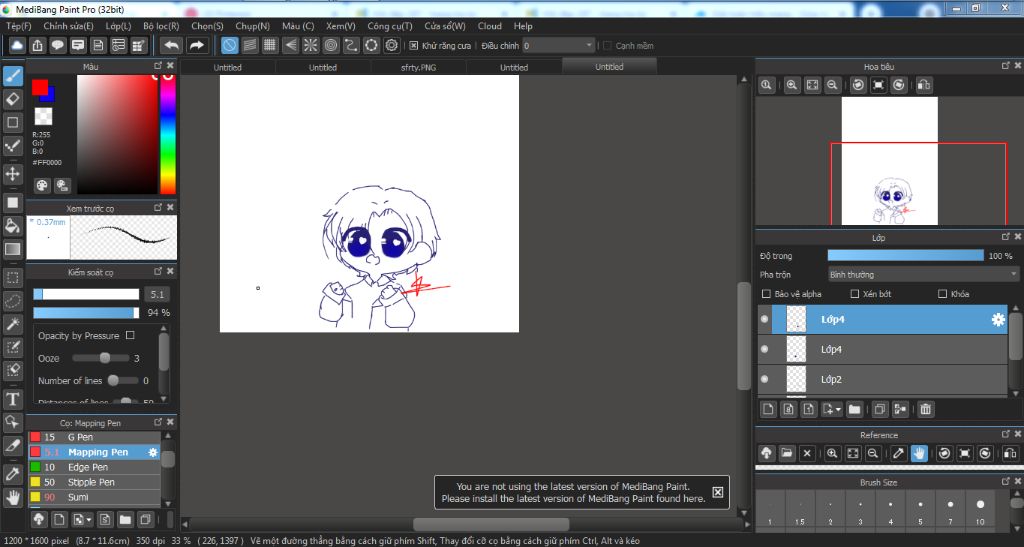
Task: Open add special layer dropdown
Action: (831, 409)
